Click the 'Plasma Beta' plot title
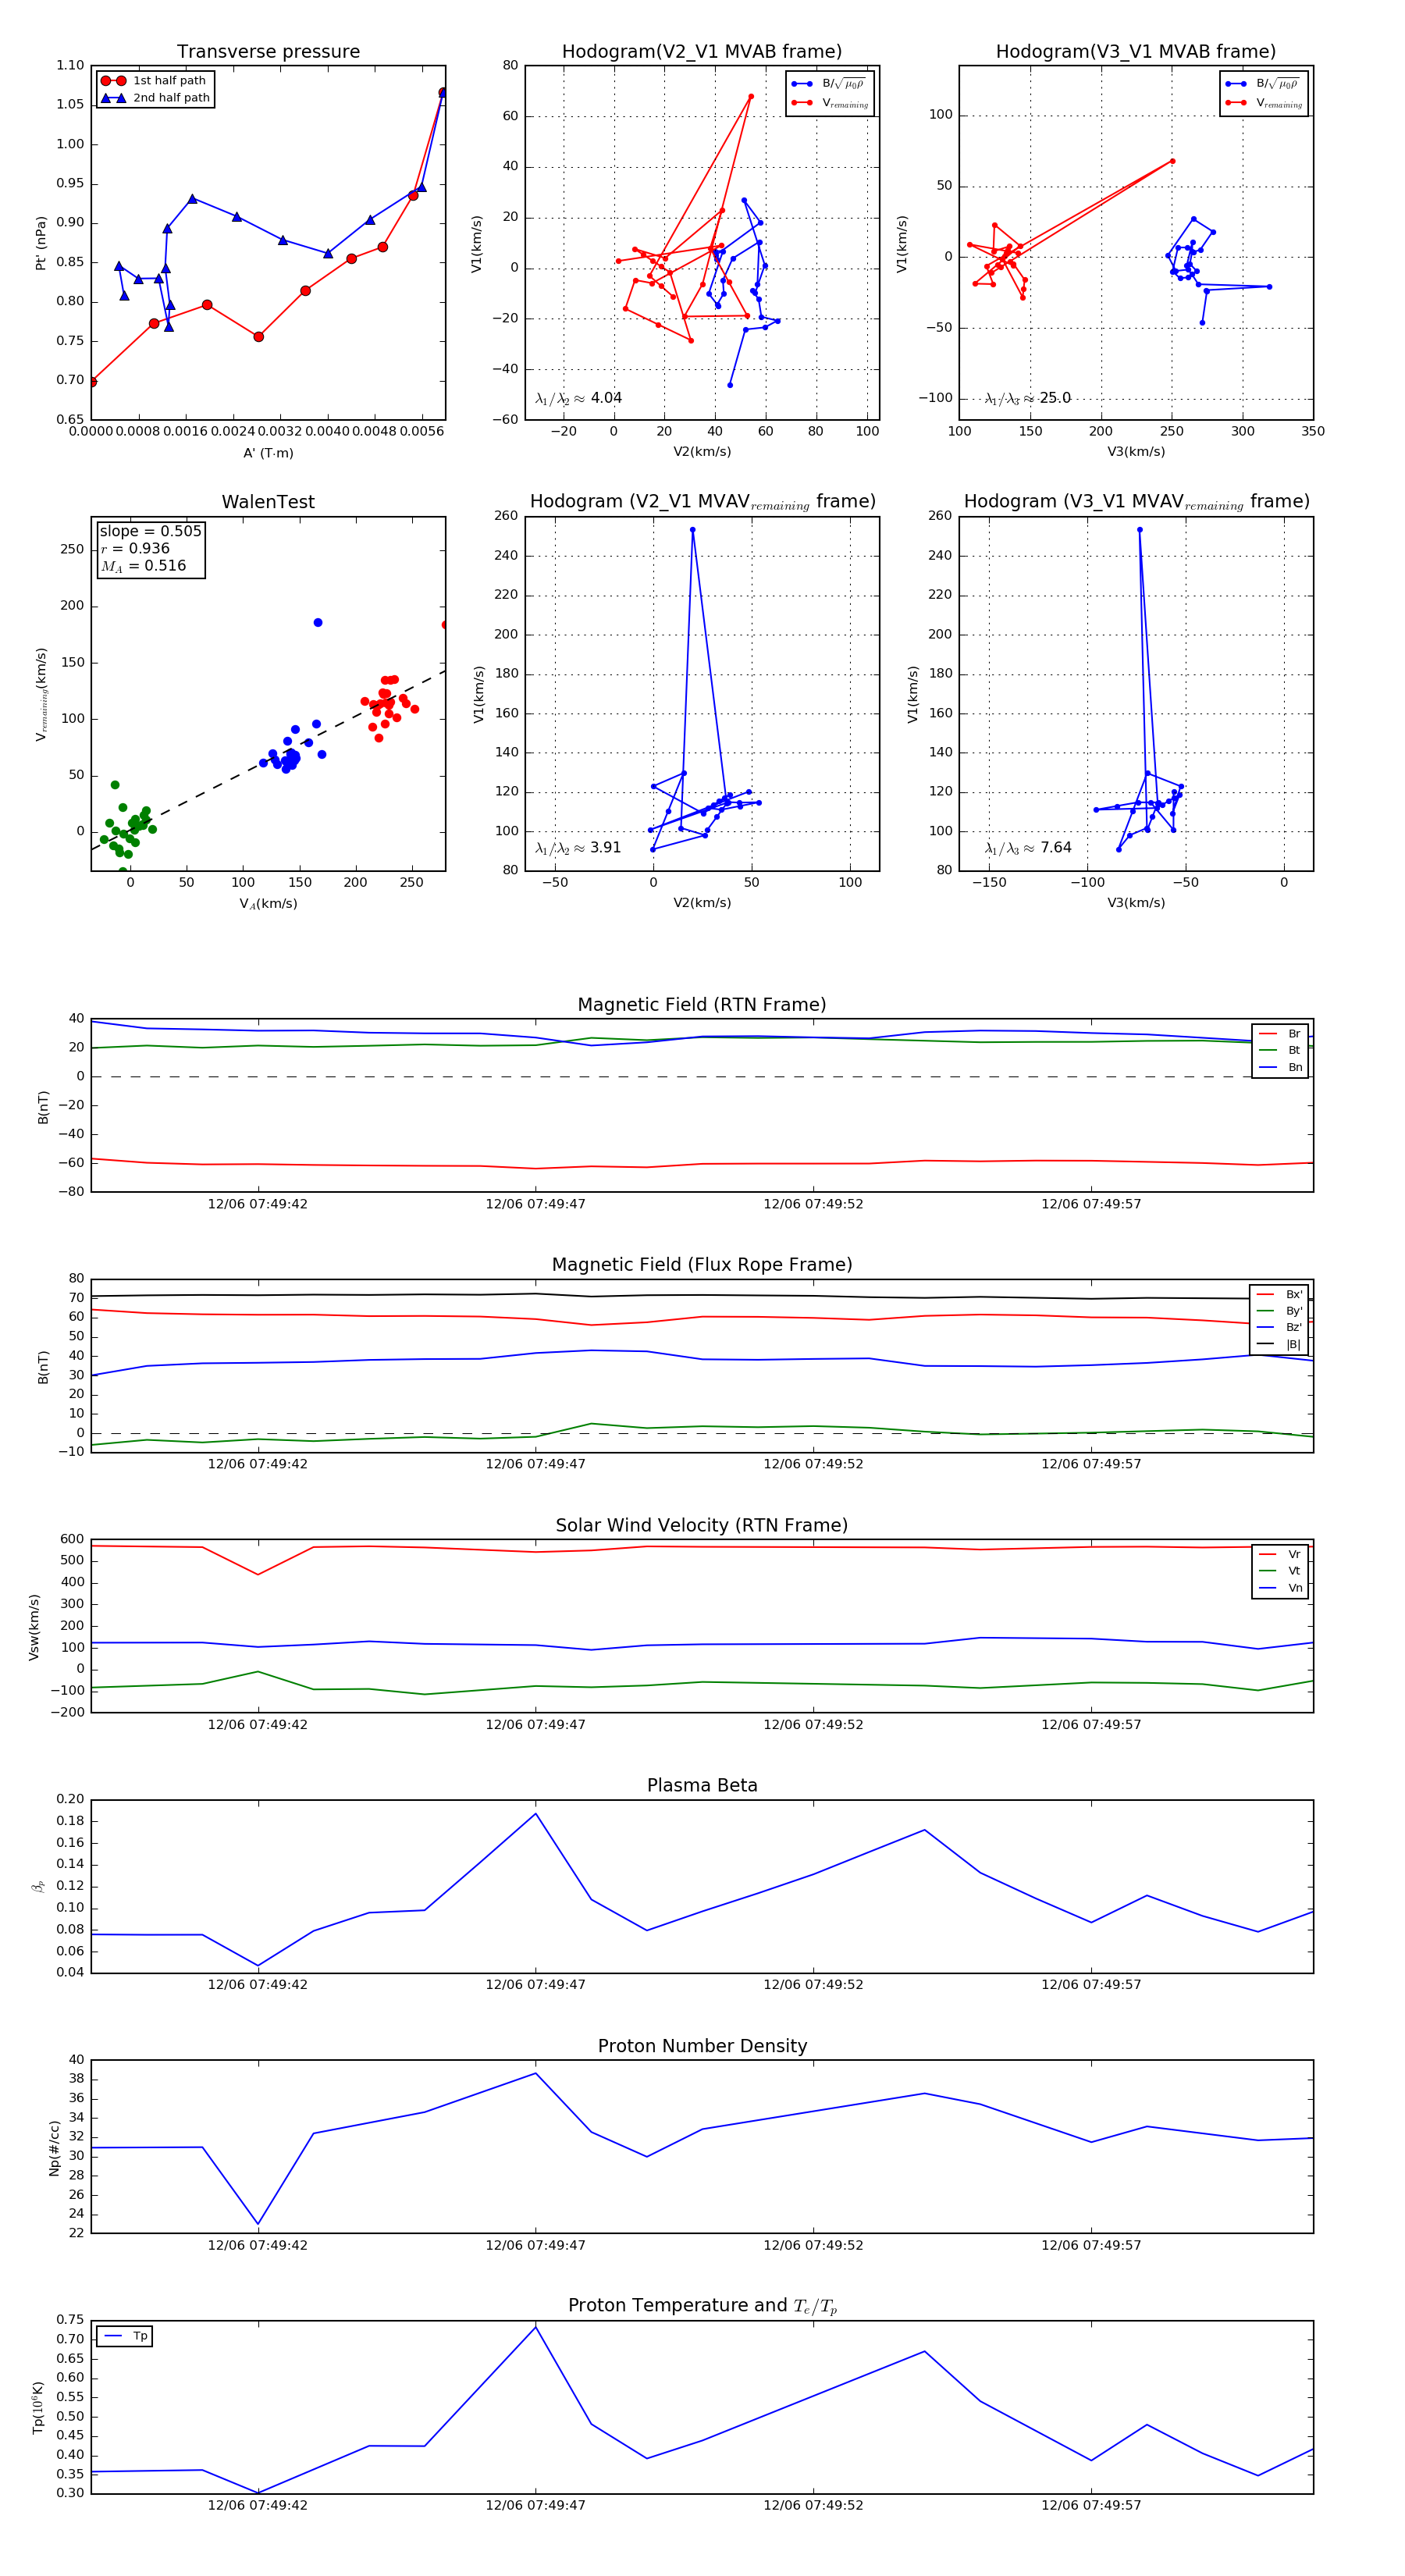The image size is (1405, 2576). [702, 1786]
